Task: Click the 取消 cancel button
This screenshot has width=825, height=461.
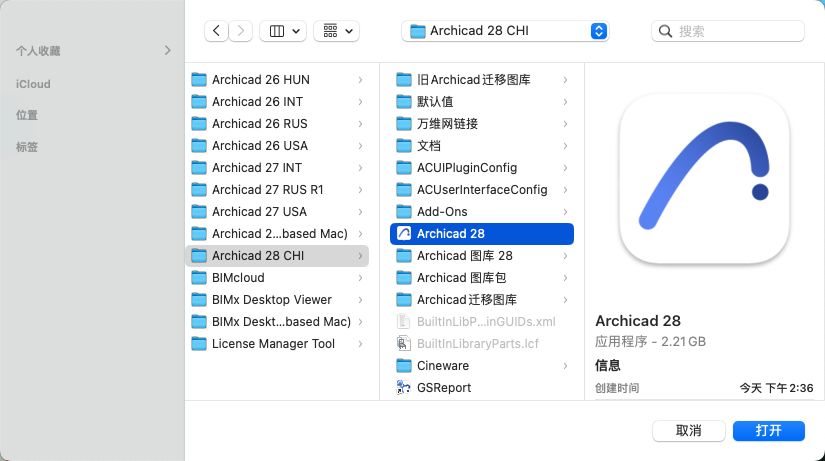Action: click(689, 431)
